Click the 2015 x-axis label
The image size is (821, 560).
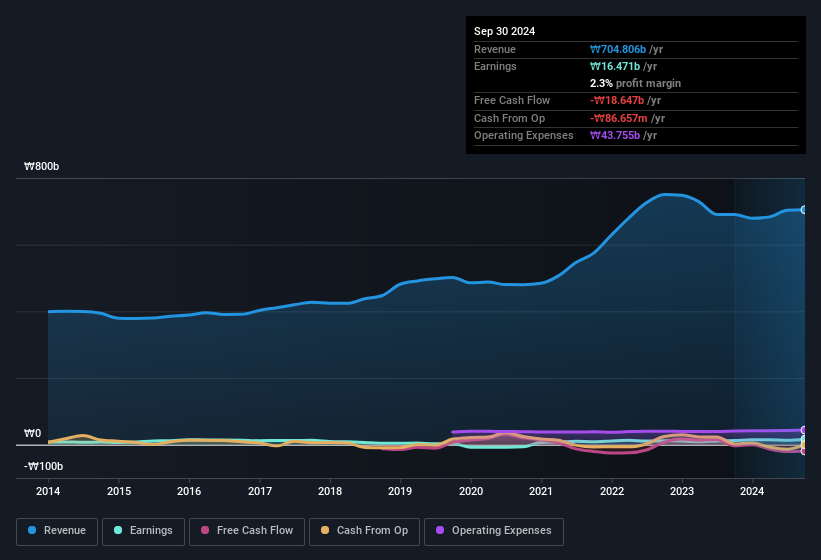(x=119, y=491)
